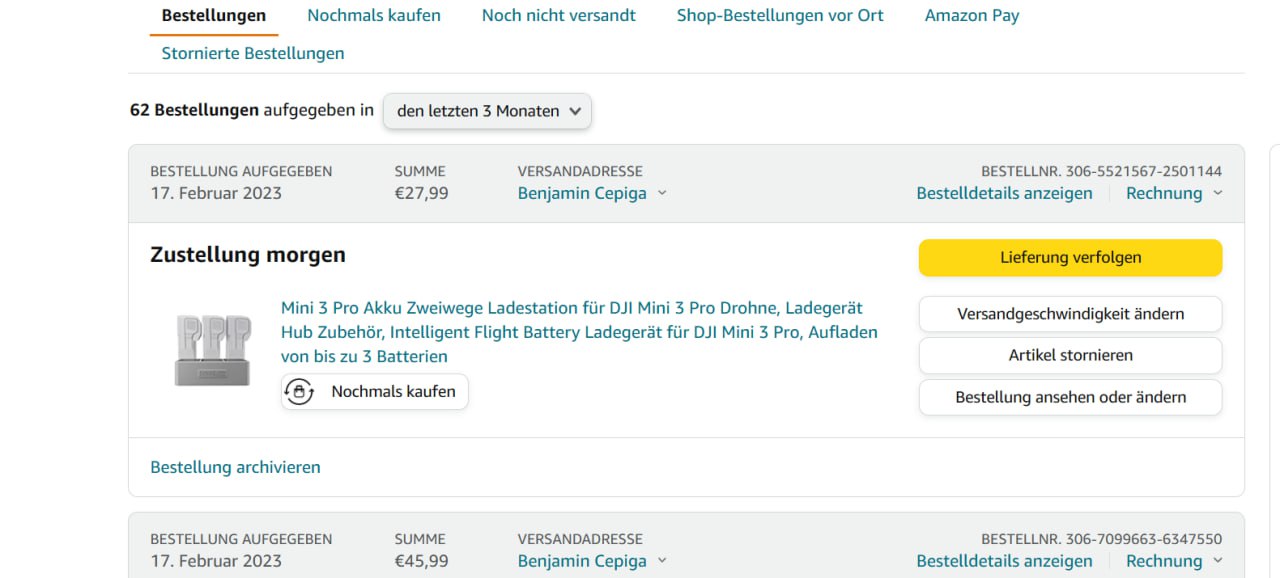This screenshot has width=1280, height=578.
Task: Open the time period dropdown
Action: [x=487, y=111]
